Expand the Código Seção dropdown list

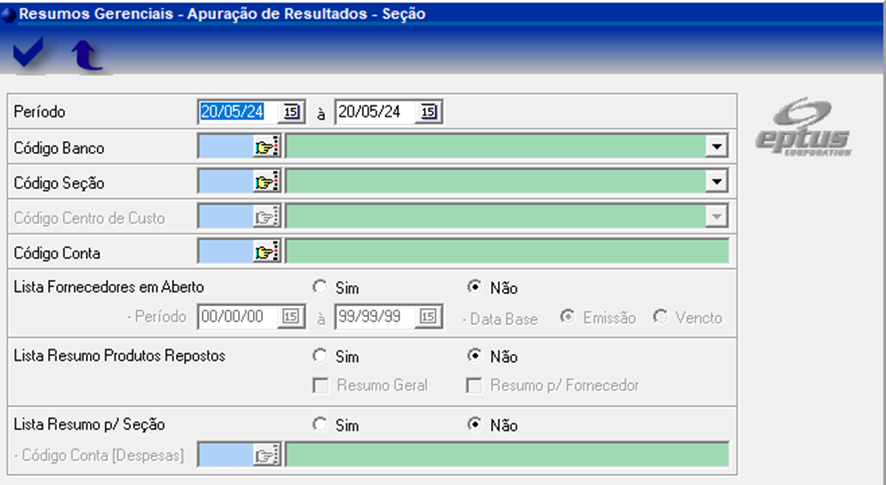(x=716, y=183)
